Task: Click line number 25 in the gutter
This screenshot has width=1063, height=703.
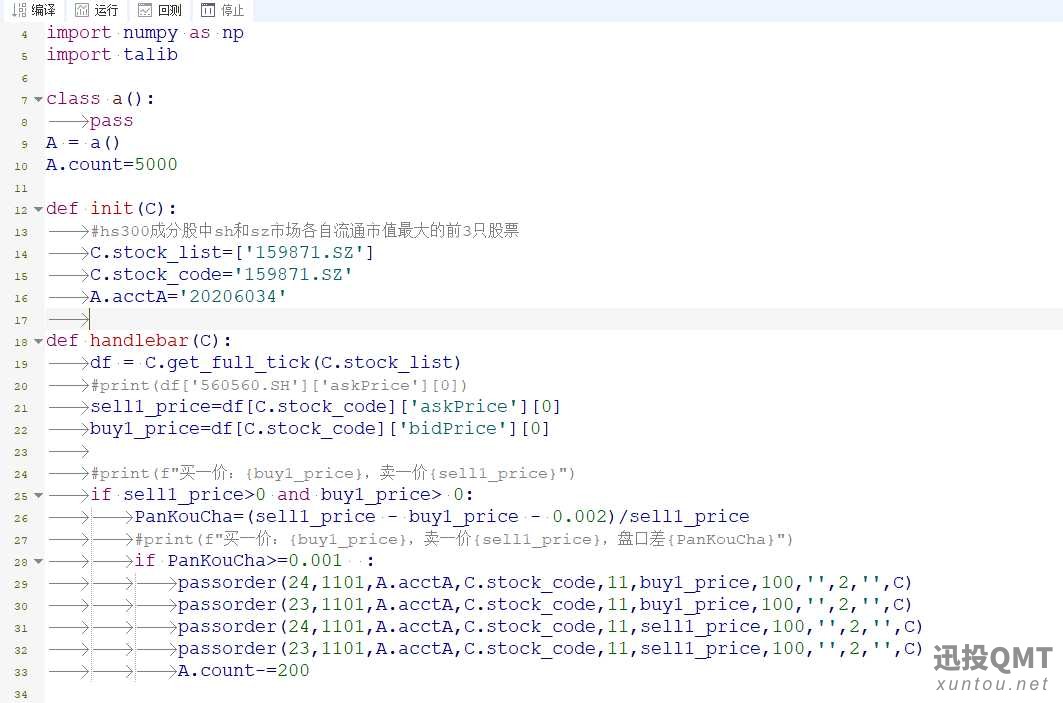Action: click(x=21, y=496)
